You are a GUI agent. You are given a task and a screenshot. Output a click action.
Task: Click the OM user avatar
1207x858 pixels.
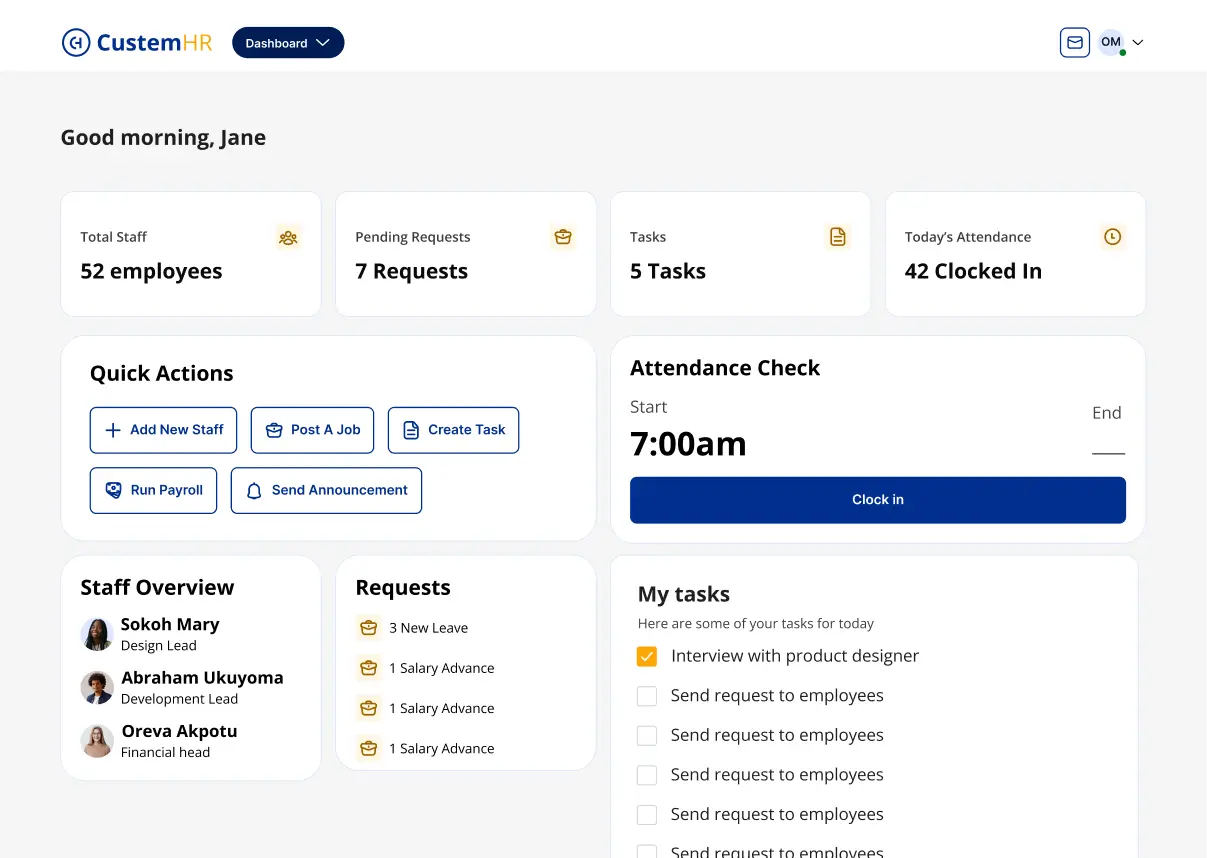[1110, 43]
